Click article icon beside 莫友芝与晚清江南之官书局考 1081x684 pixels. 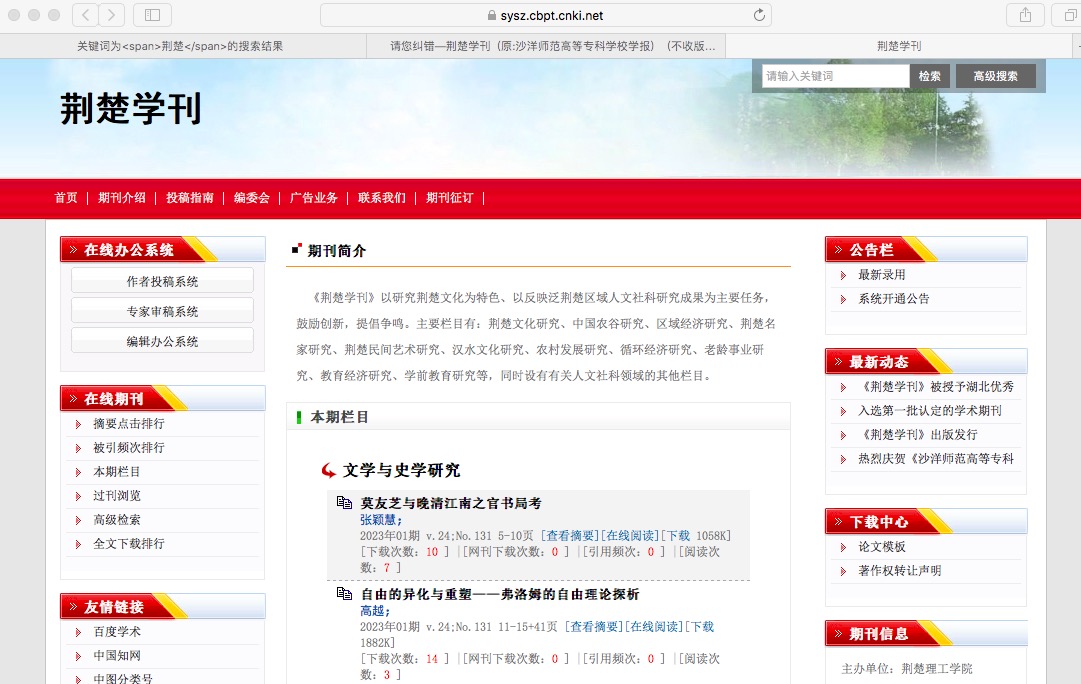tap(344, 503)
